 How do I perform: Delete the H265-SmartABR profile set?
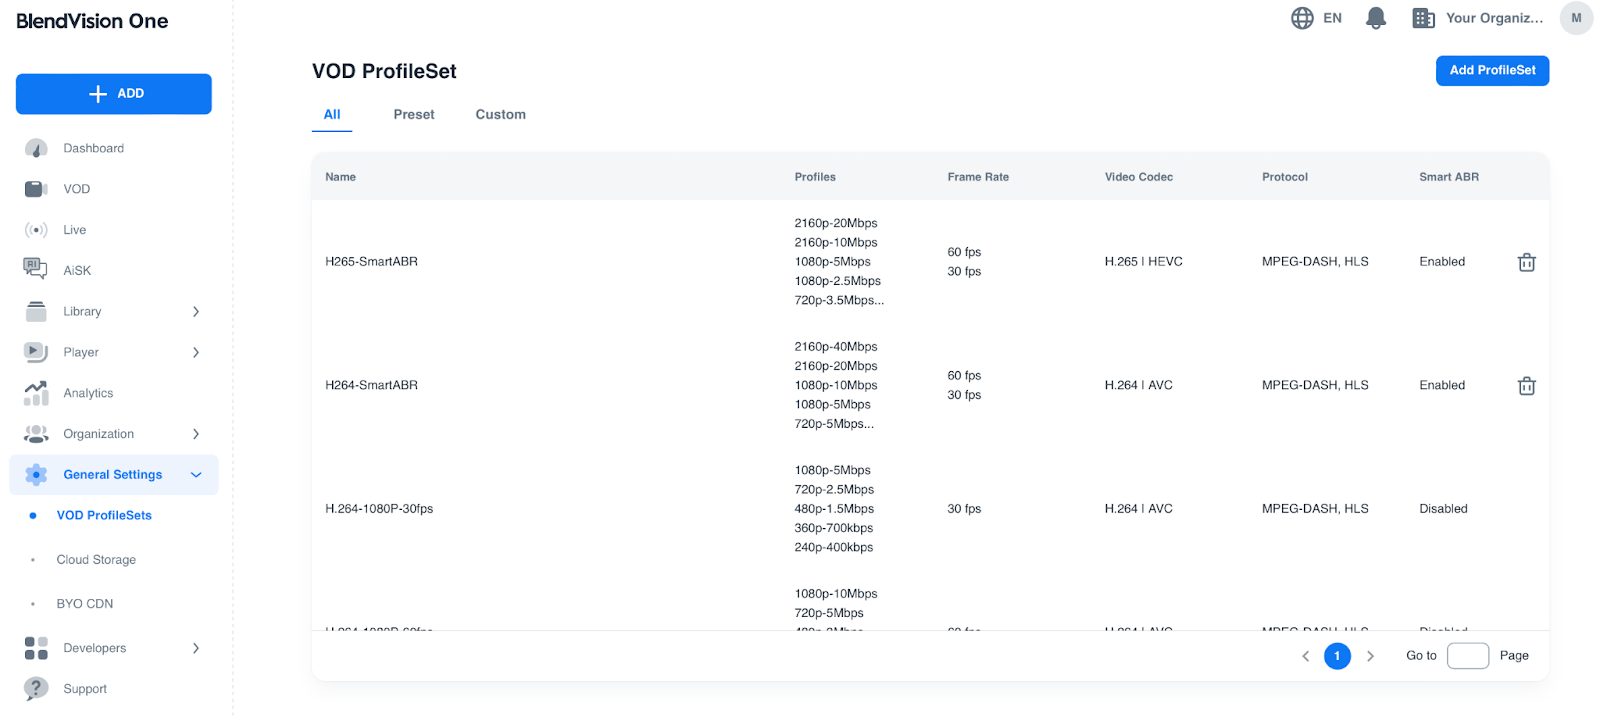(x=1526, y=262)
